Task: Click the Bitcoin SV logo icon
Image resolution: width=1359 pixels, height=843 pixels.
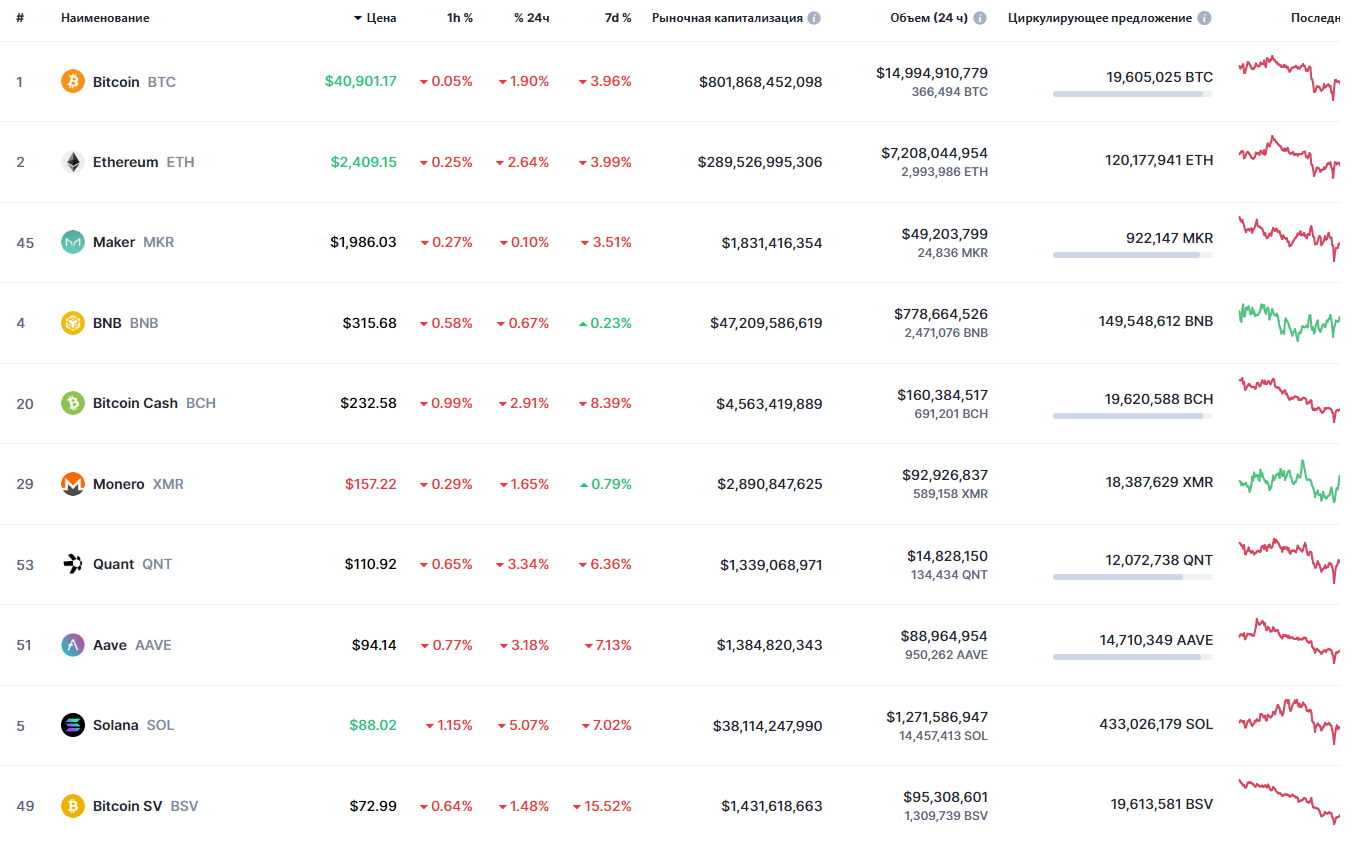Action: point(73,806)
